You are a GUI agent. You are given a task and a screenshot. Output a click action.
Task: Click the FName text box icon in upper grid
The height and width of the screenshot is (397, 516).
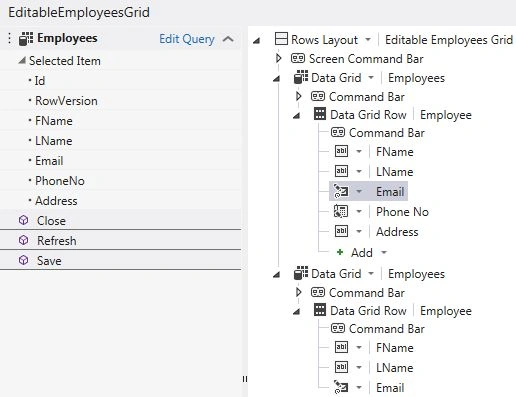click(x=341, y=151)
